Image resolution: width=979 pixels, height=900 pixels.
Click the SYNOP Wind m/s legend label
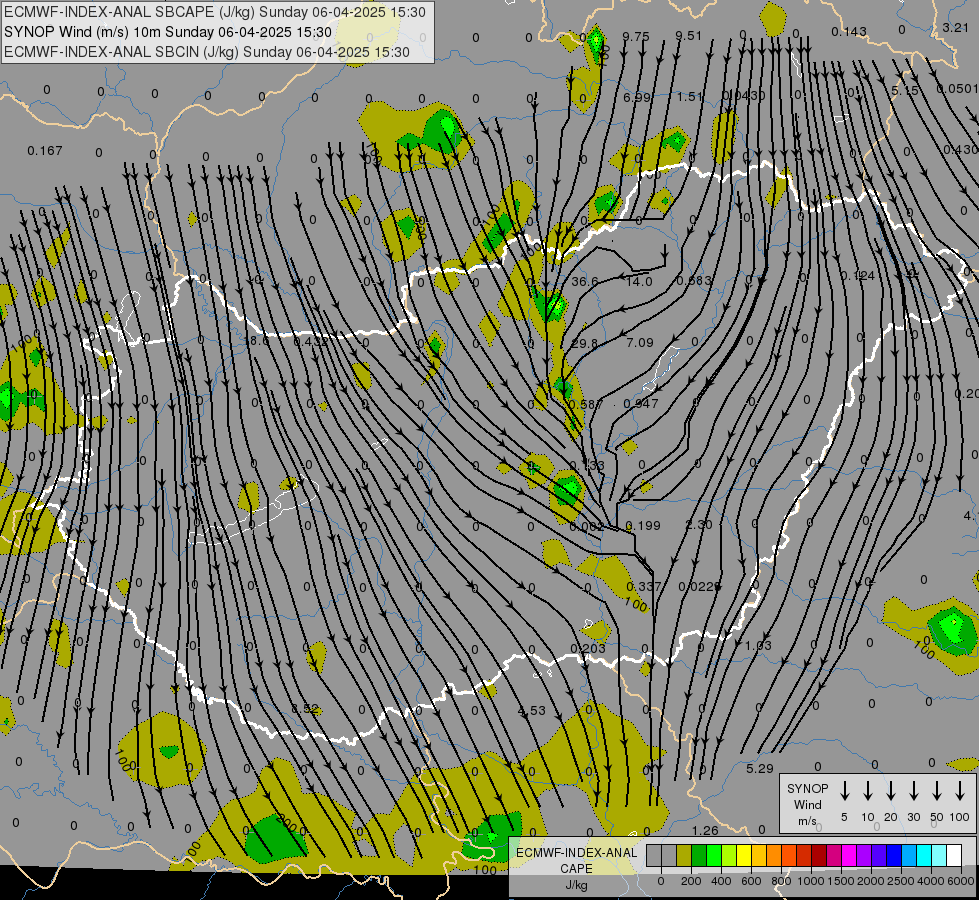[x=807, y=804]
